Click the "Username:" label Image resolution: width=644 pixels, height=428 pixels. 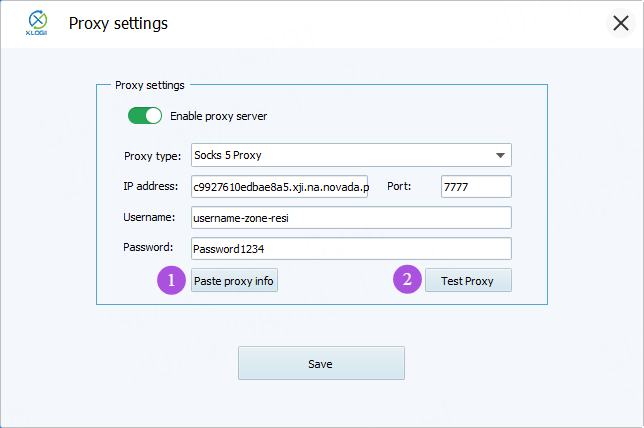[150, 218]
